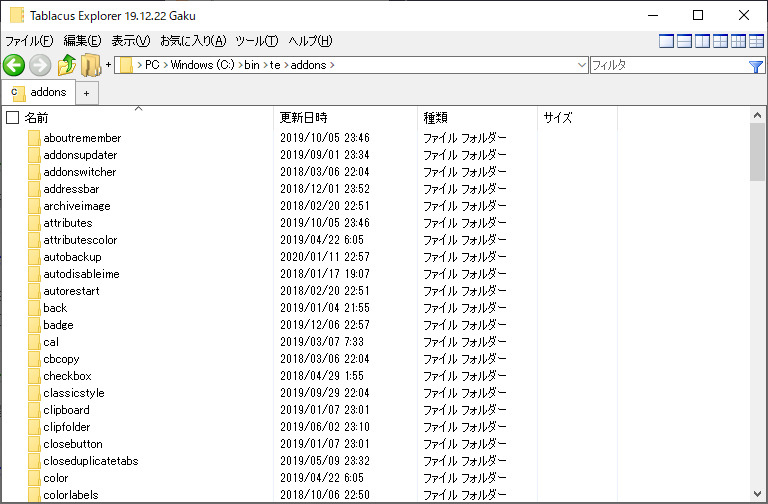The width and height of the screenshot is (768, 504).
Task: Click the grayed forward arrow button
Action: pos(40,65)
